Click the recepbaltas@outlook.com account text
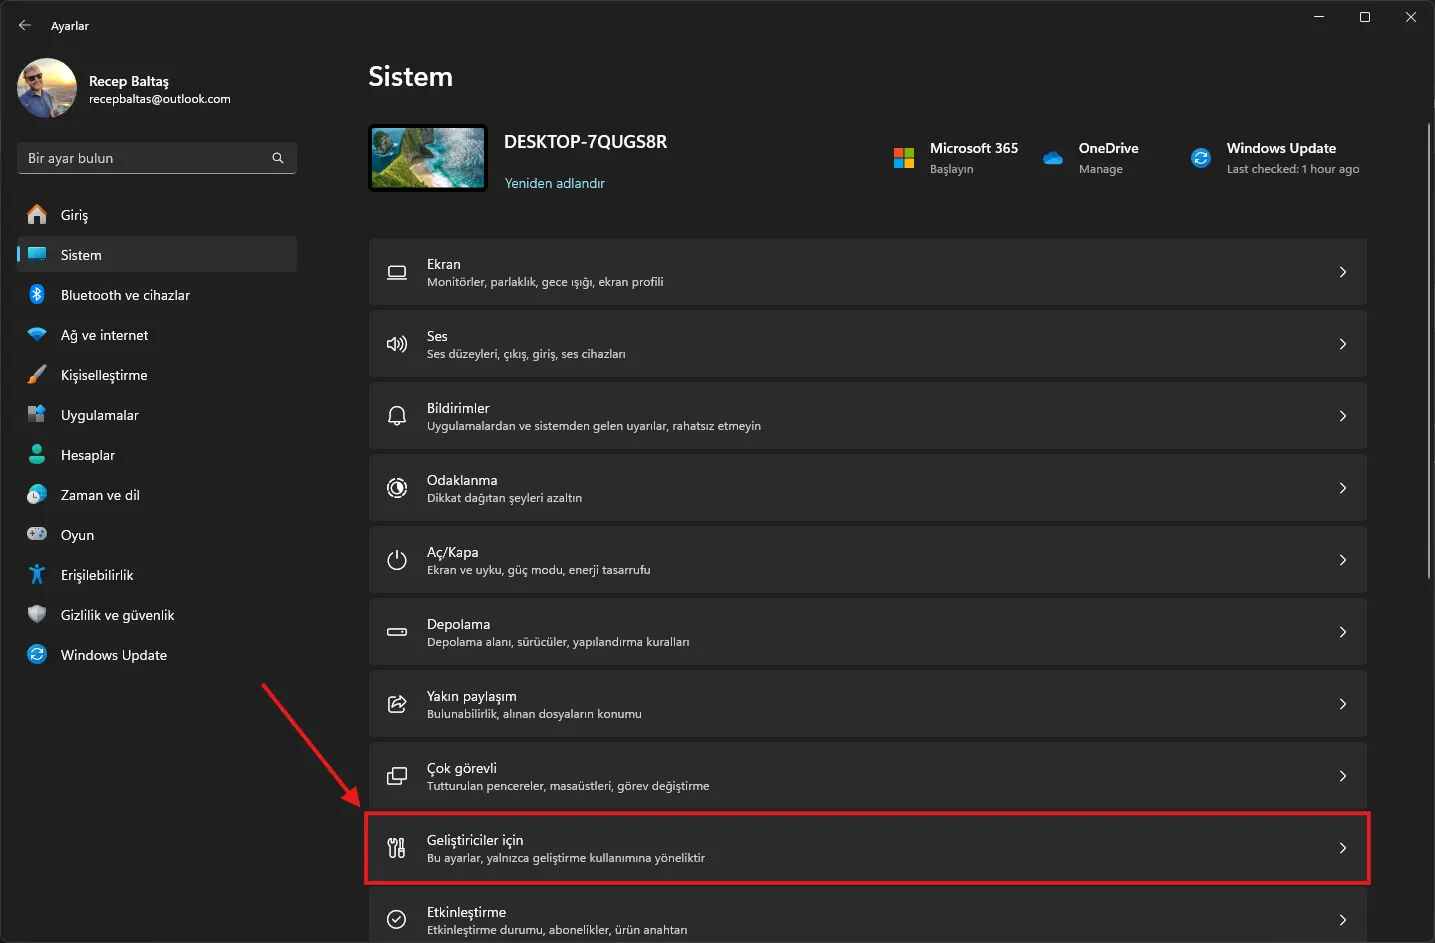This screenshot has height=943, width=1435. (x=159, y=99)
